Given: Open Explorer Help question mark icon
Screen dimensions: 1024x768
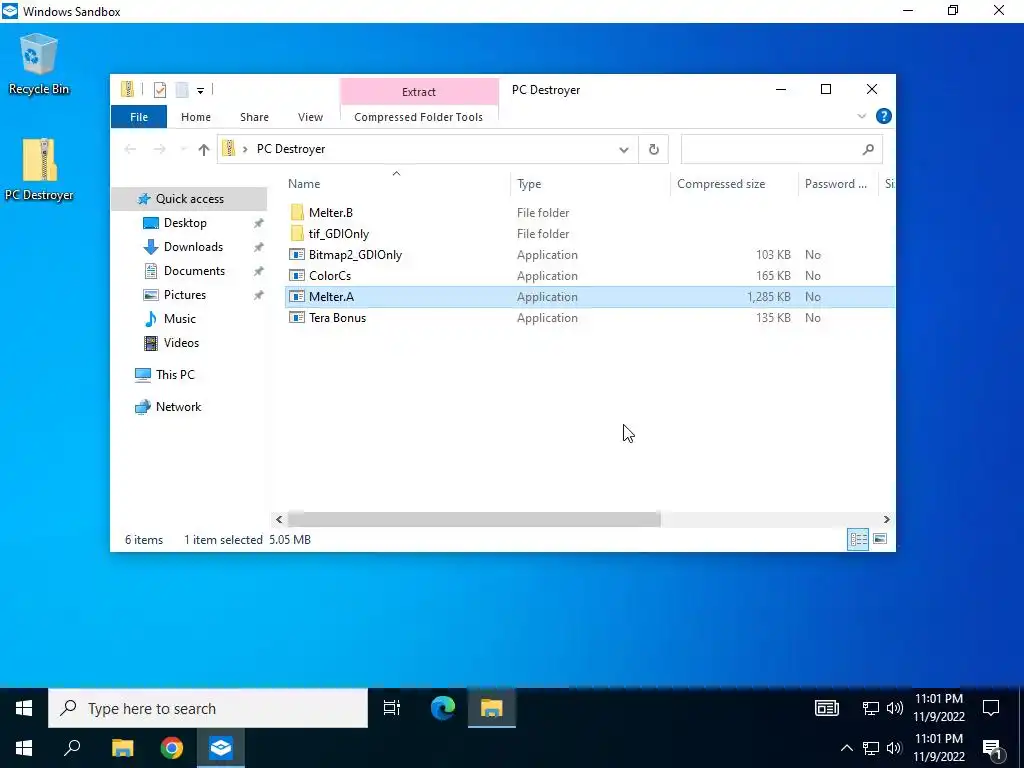Looking at the screenshot, I should tap(884, 116).
